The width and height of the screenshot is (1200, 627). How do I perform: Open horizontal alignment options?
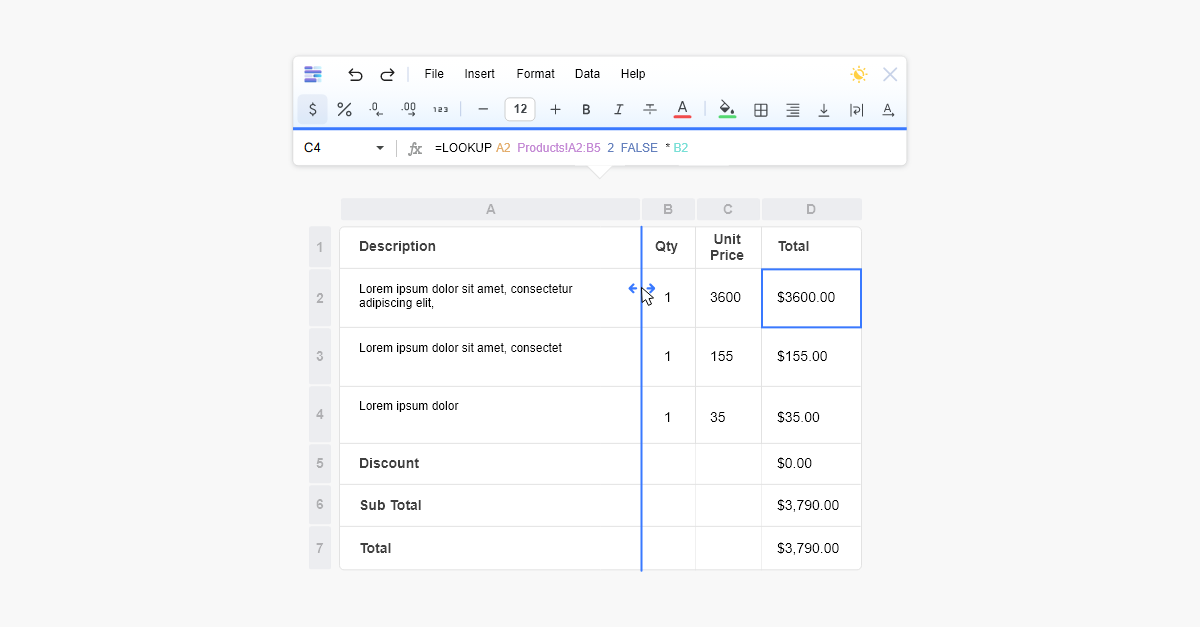click(793, 110)
